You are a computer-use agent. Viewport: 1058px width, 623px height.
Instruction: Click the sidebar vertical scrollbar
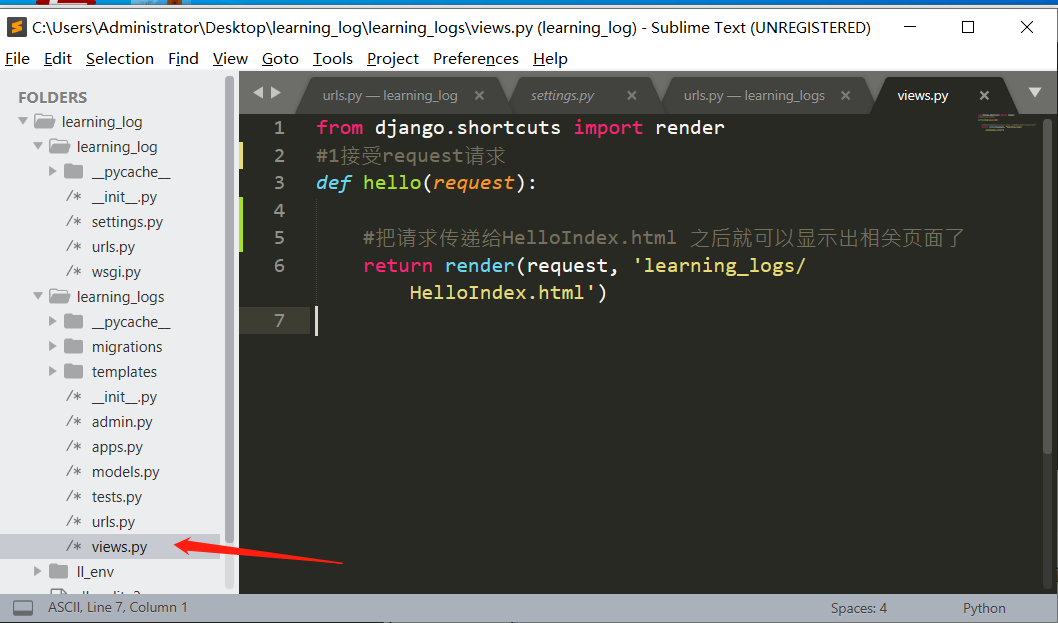coord(229,309)
